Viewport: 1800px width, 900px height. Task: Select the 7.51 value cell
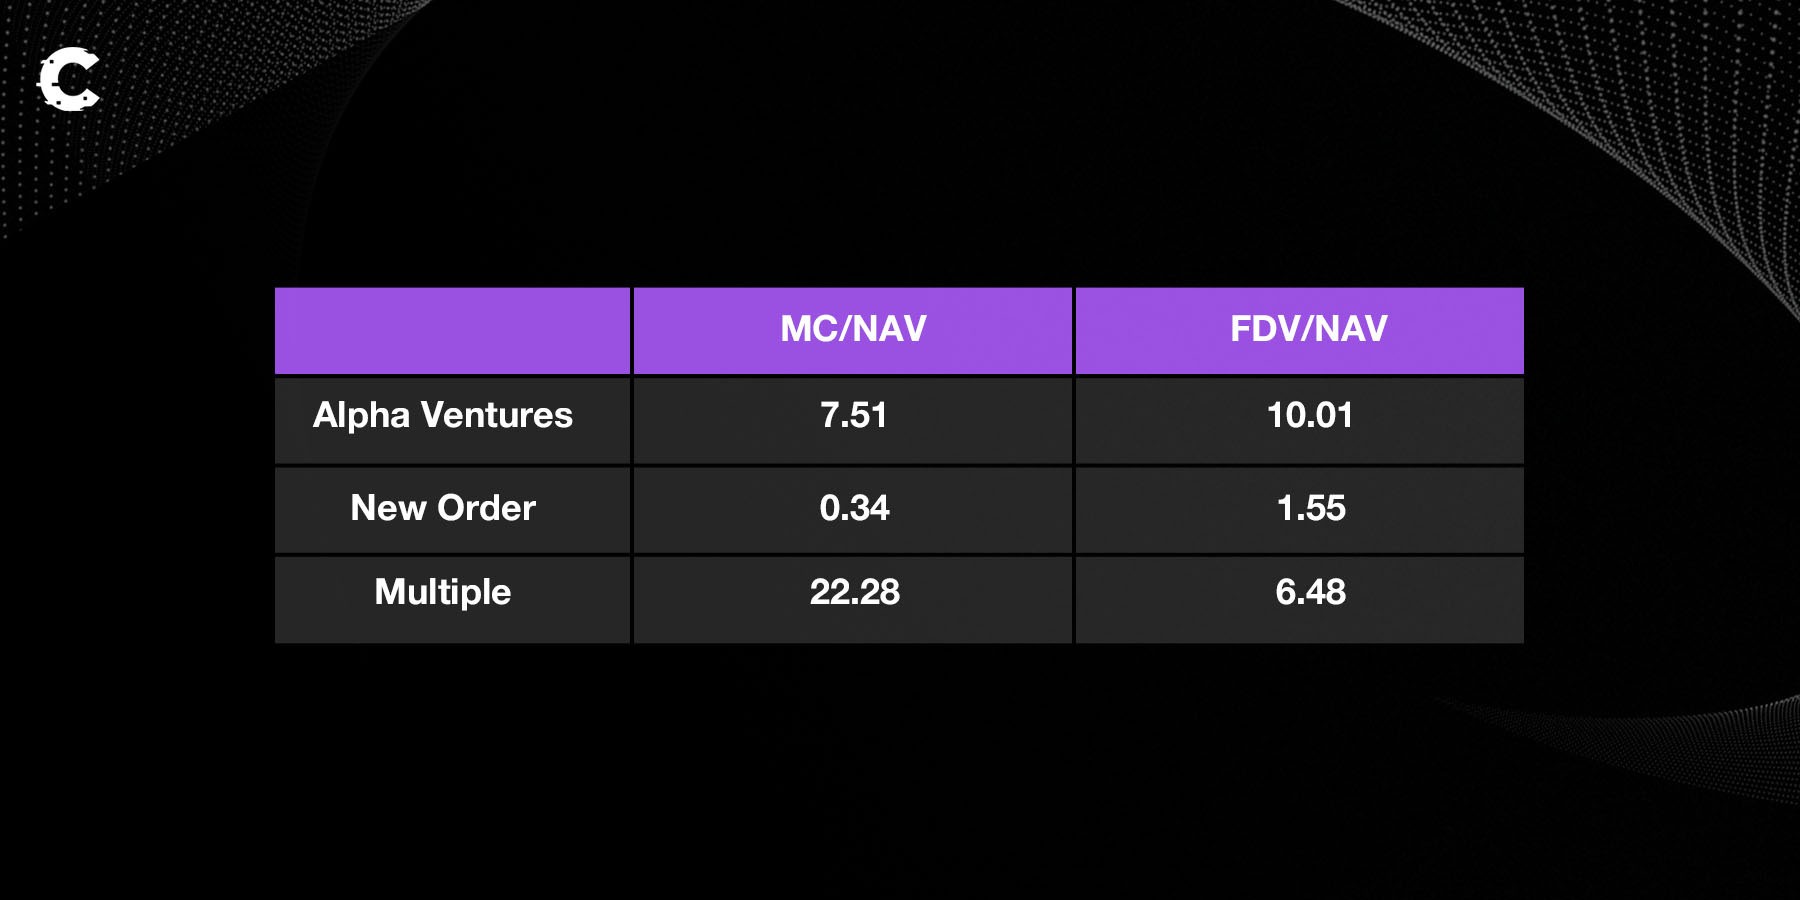[x=853, y=416]
